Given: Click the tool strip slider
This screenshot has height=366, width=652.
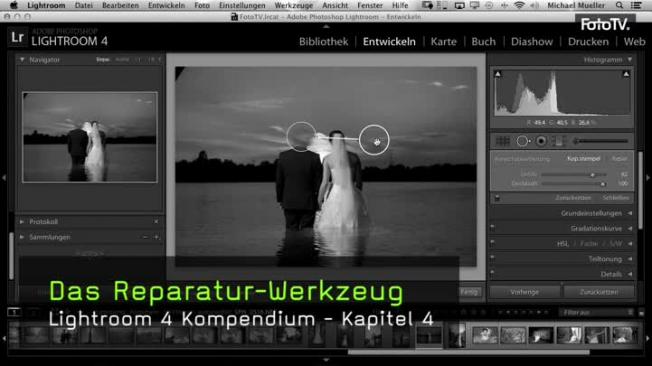Looking at the screenshot, I should 600,141.
